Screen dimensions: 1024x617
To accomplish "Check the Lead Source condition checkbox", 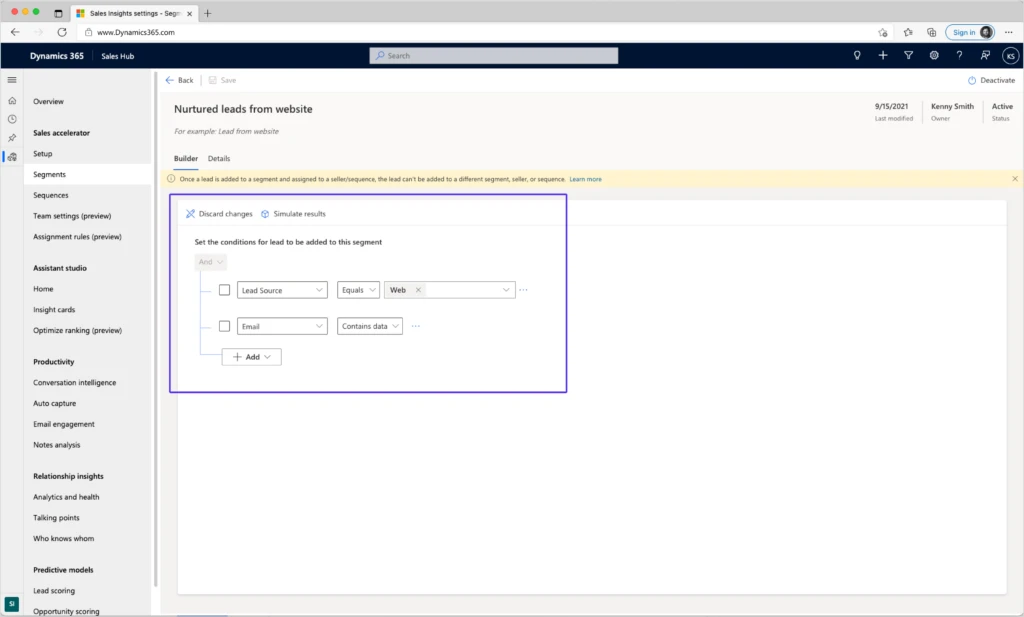I will [224, 289].
